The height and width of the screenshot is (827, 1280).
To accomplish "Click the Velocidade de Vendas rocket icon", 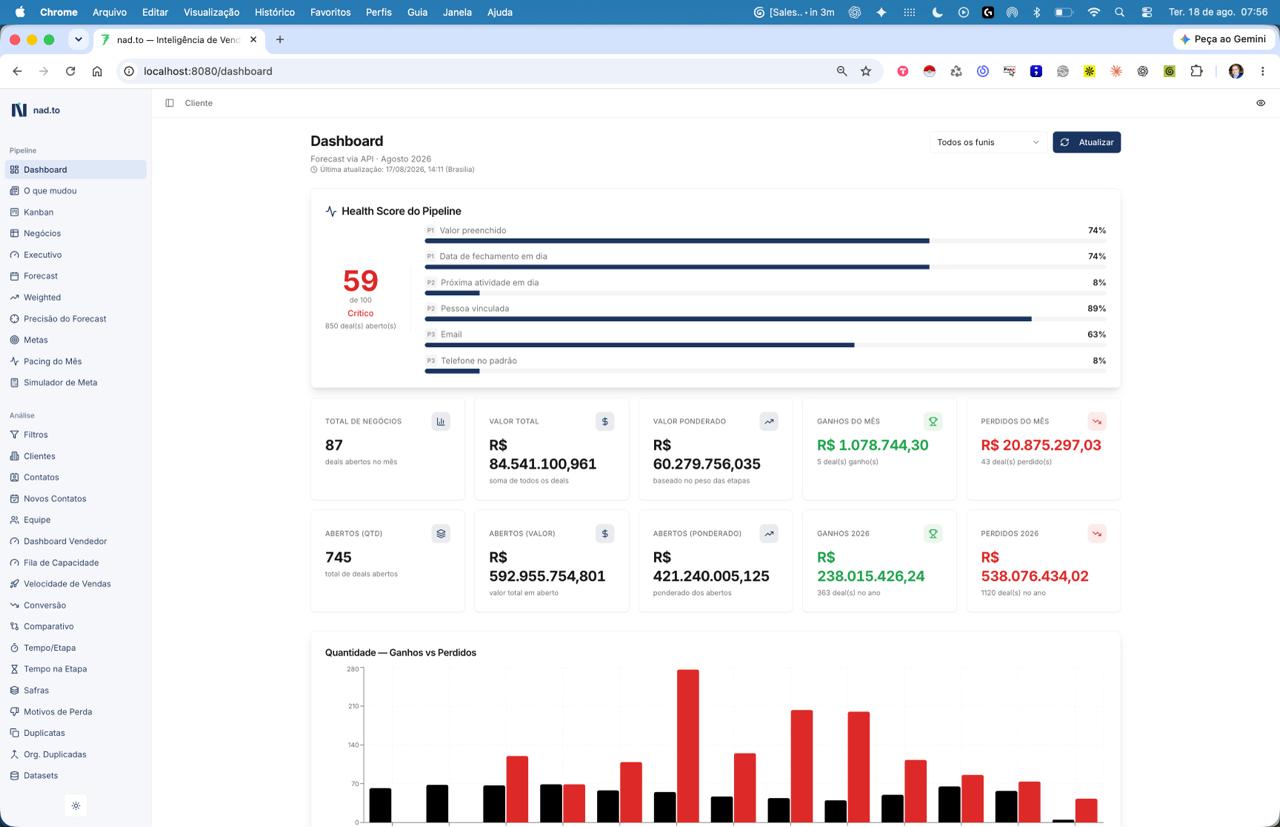I will (14, 584).
